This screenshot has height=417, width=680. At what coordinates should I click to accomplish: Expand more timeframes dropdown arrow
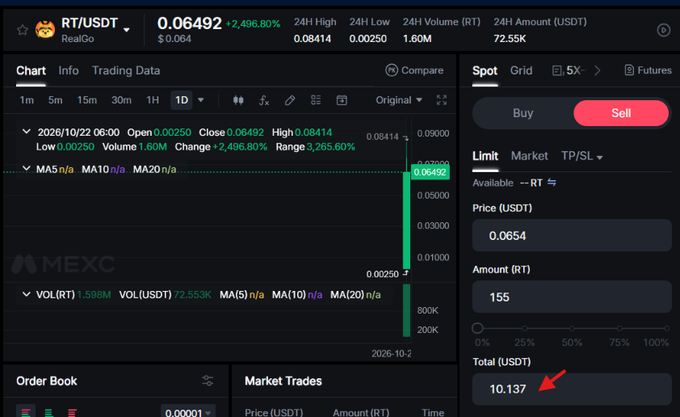click(201, 100)
